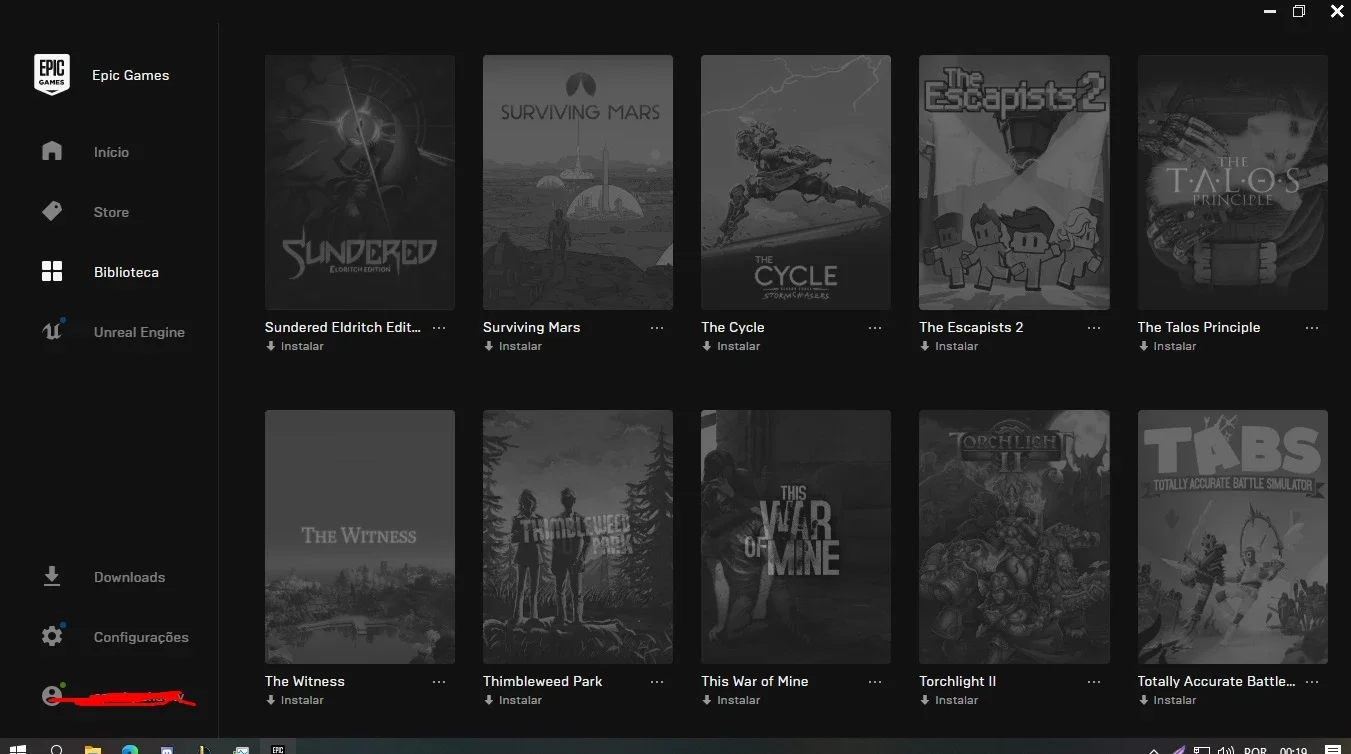Screen dimensions: 1351x754
Task: Click the Epic Games taskbar icon
Action: 278,748
